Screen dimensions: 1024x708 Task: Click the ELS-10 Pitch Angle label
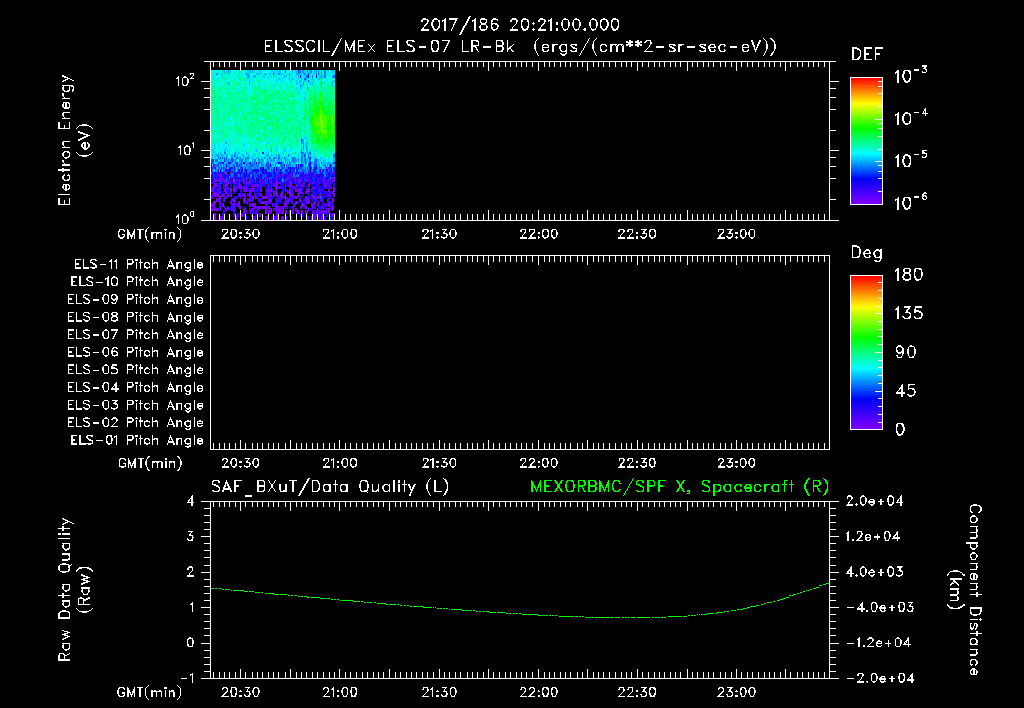click(x=137, y=282)
